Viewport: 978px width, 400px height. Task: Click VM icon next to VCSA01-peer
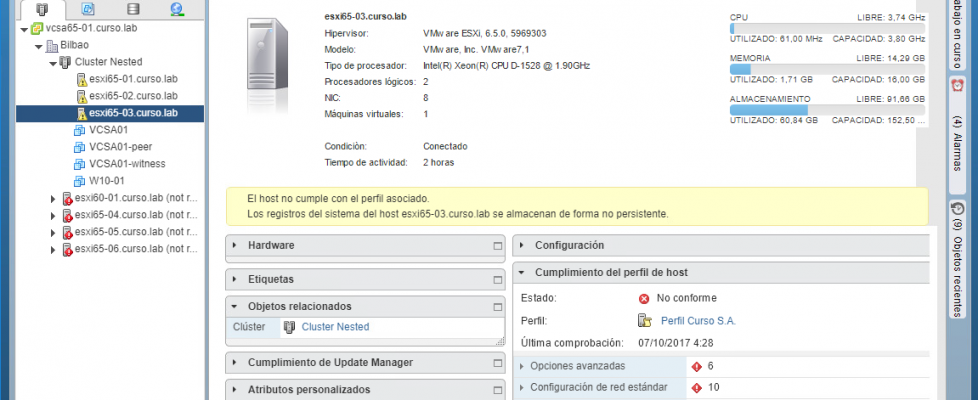(x=79, y=147)
